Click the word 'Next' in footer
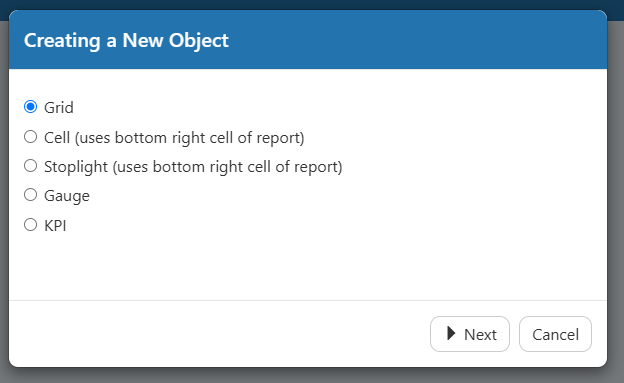624x383 pixels. (x=480, y=335)
